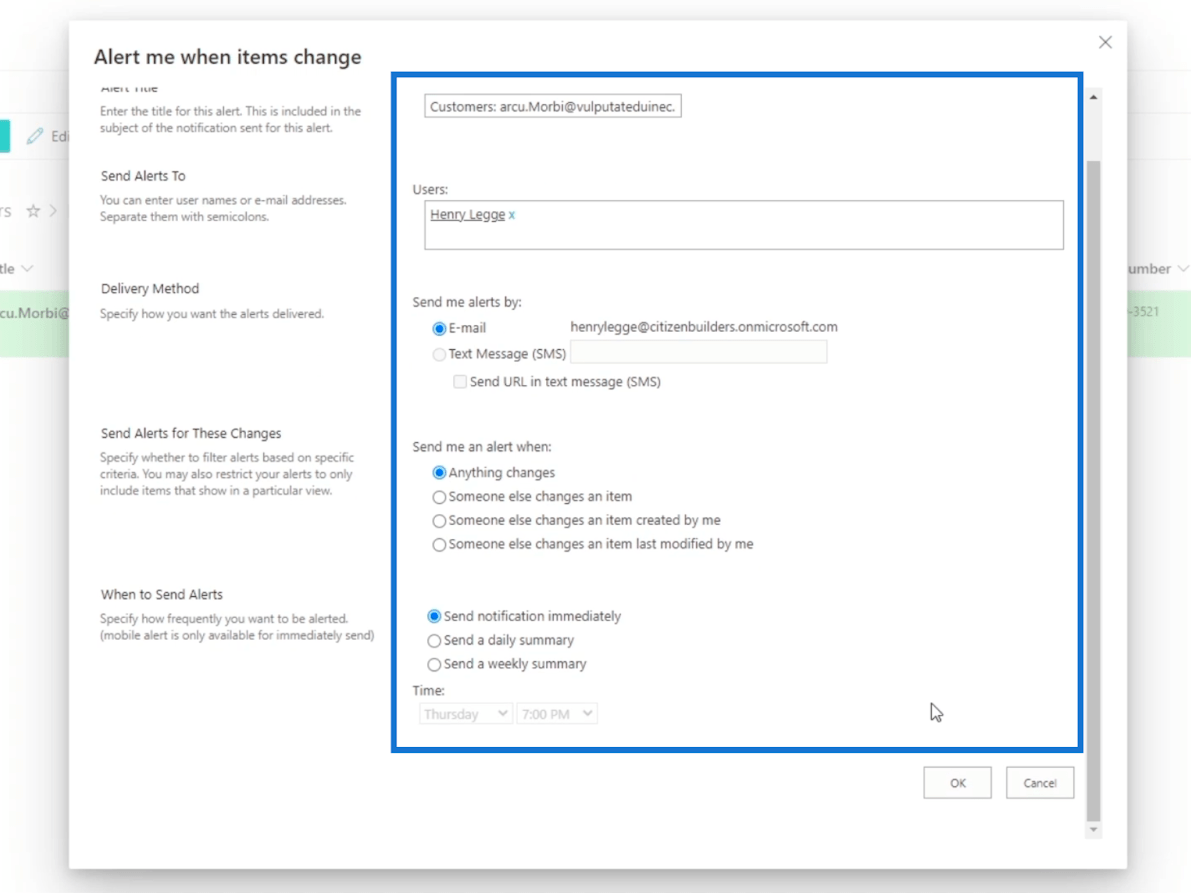Click the dialog vertical scrollbar thumb

[x=1093, y=491]
